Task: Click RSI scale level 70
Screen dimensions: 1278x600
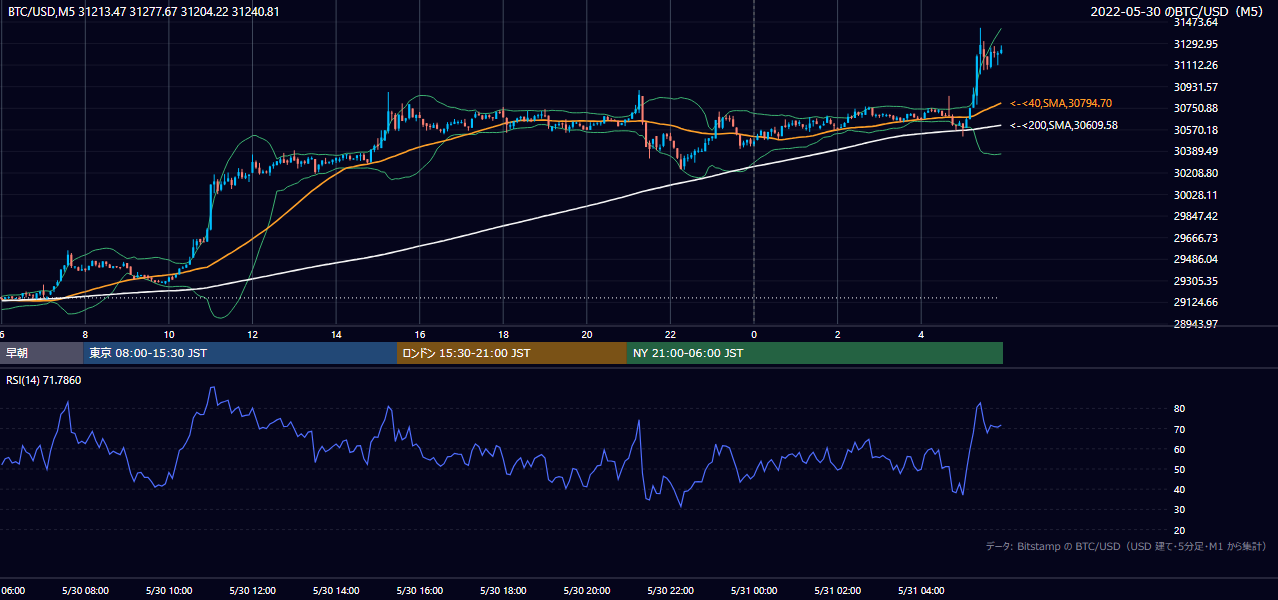Action: tap(1179, 429)
